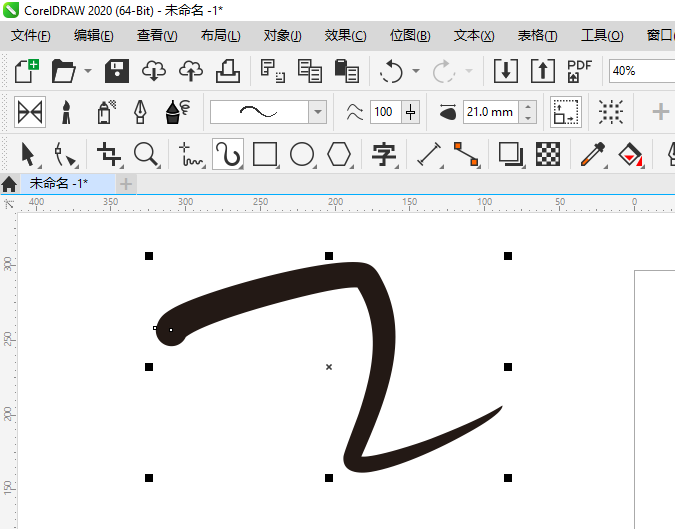The image size is (675, 529).
Task: Add a new document tab with plus button
Action: pos(126,184)
